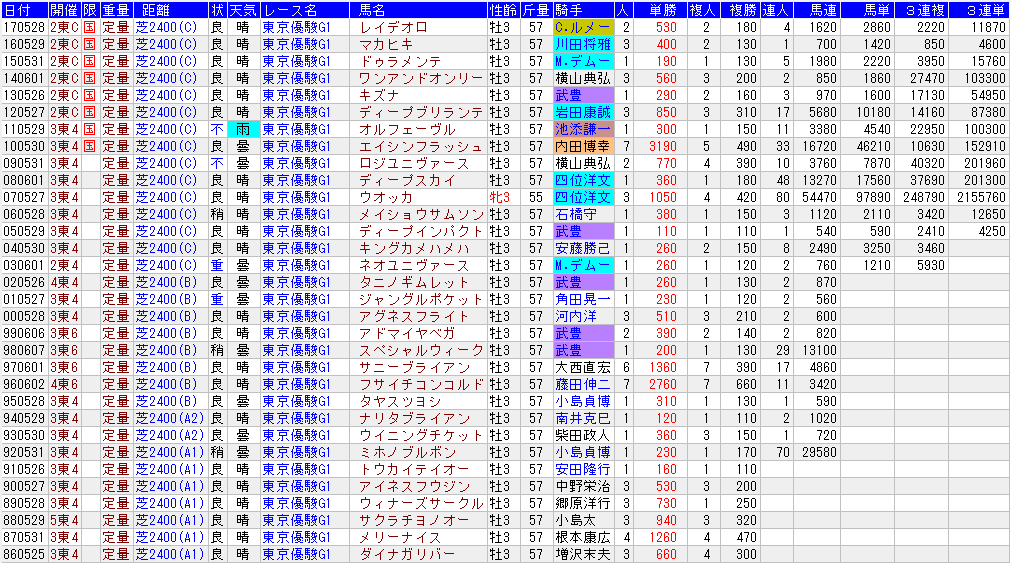The width and height of the screenshot is (1011, 563).
Task: Open 芝2400(A2) link in the 940529 row
Action: tap(170, 418)
